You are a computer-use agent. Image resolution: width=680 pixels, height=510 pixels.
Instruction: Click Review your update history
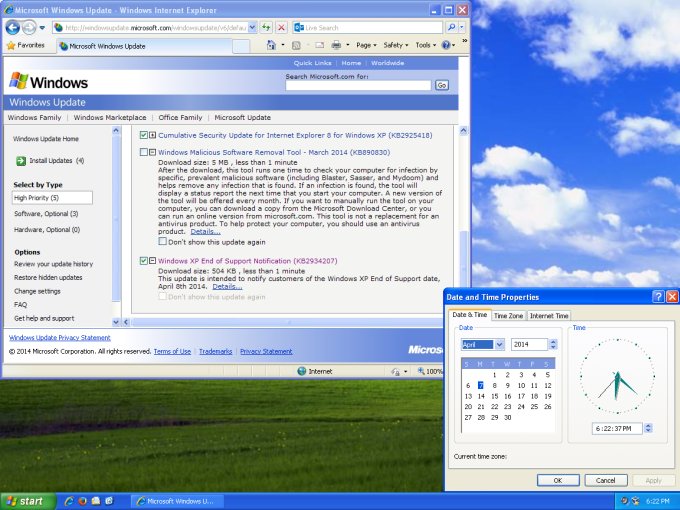53,264
